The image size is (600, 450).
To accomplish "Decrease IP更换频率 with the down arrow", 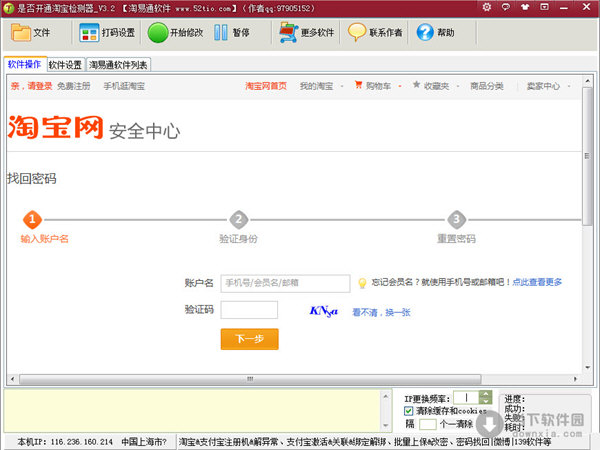I will pyautogui.click(x=485, y=401).
